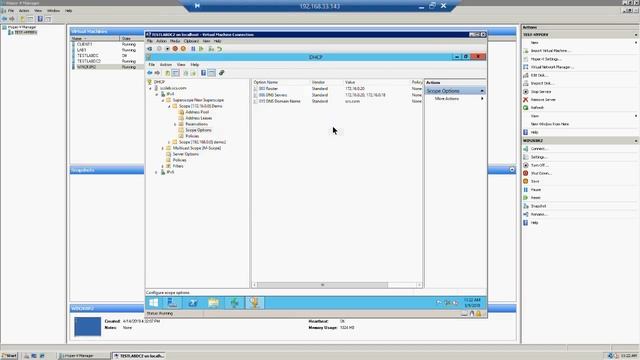Image resolution: width=640 pixels, height=360 pixels.
Task: Click the orange save icon in VM Connection toolbar
Action: pos(183,49)
